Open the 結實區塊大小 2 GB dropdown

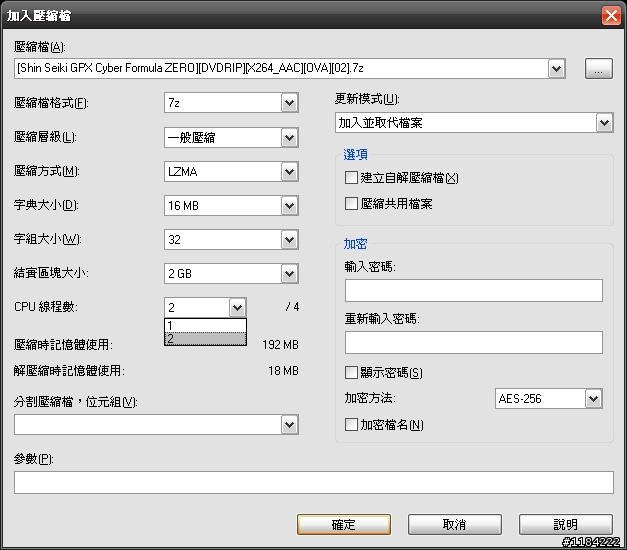290,274
